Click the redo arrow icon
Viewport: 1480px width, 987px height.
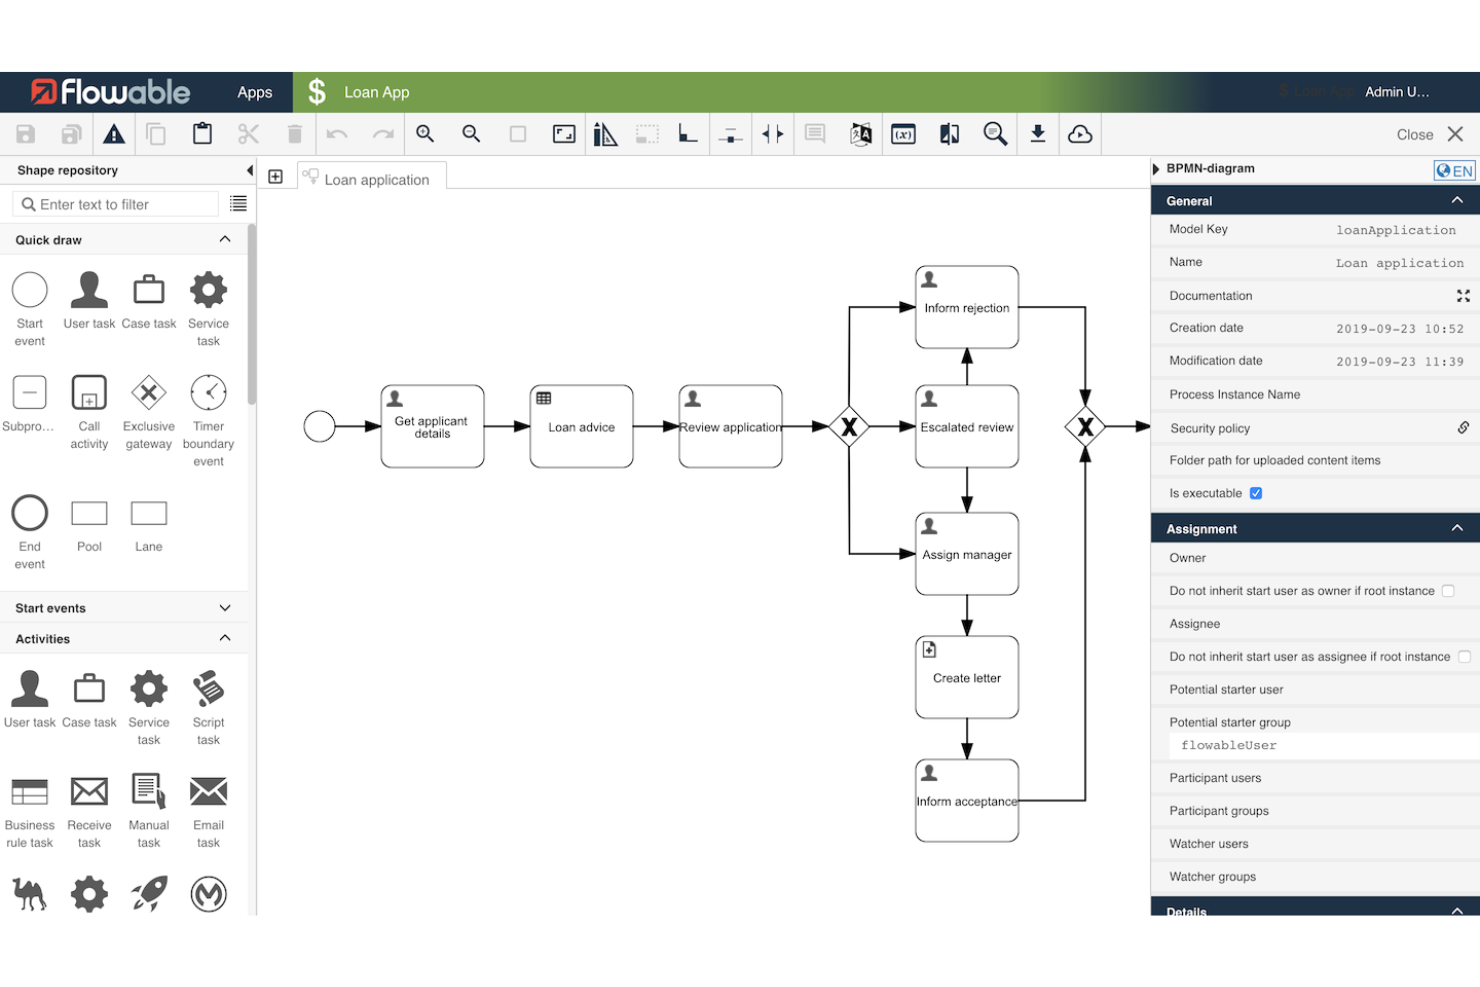pyautogui.click(x=383, y=134)
